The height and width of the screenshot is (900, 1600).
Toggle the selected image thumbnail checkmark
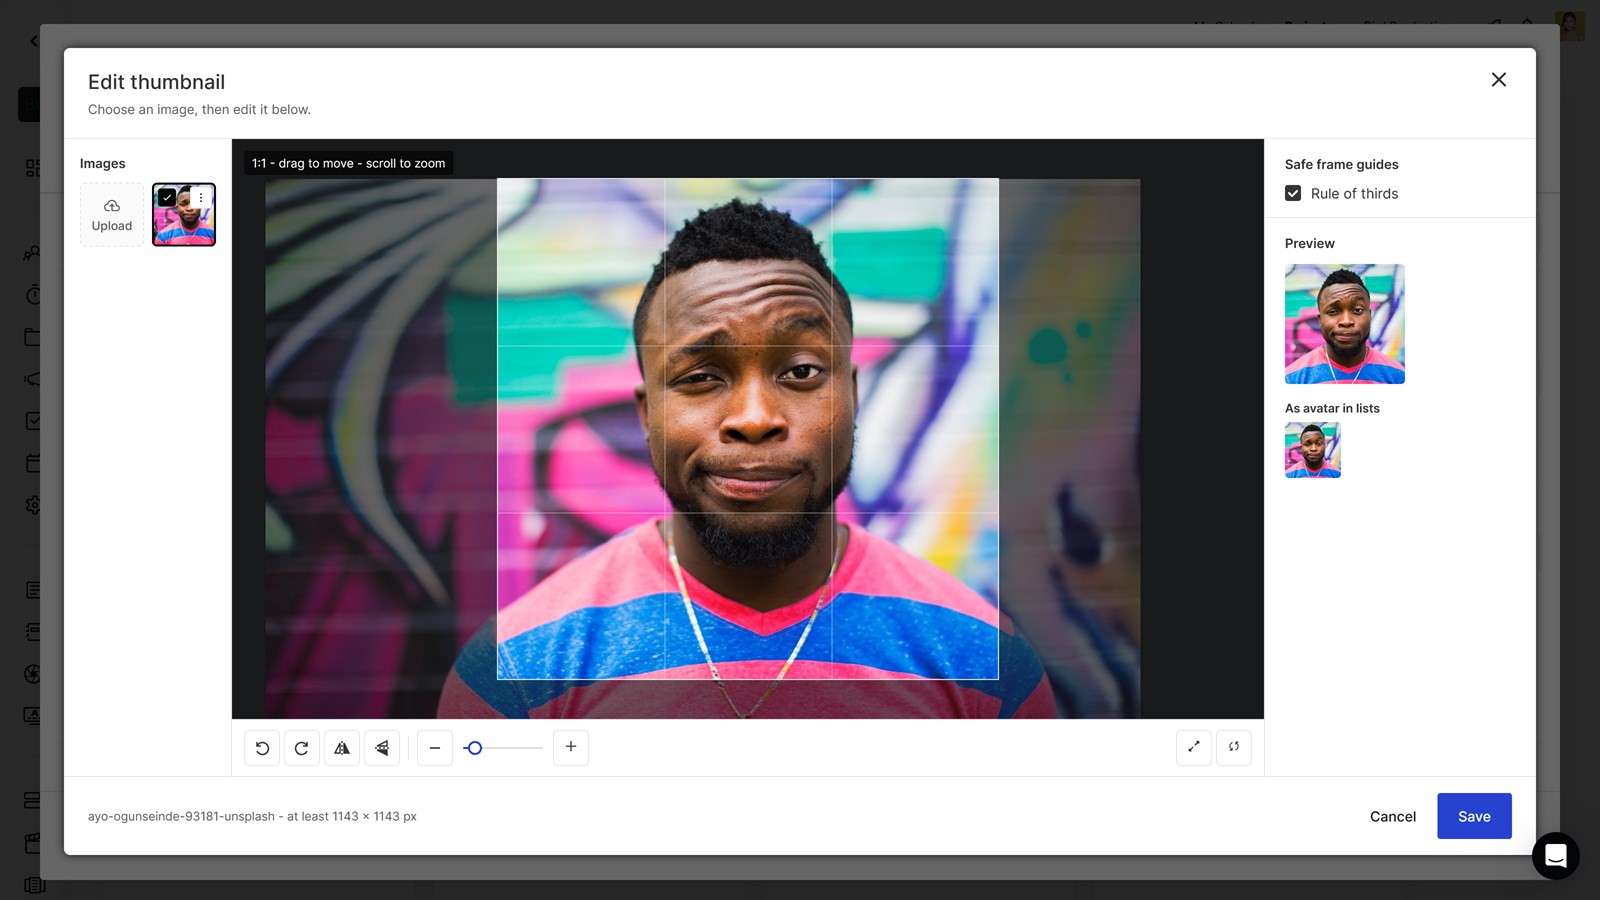(167, 198)
